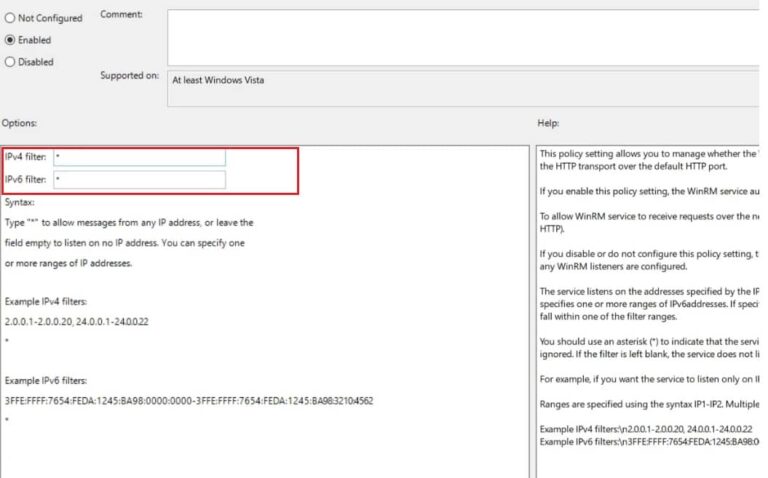Focus the IPv6 filter input field
Image resolution: width=768 pixels, height=478 pixels.
140,180
